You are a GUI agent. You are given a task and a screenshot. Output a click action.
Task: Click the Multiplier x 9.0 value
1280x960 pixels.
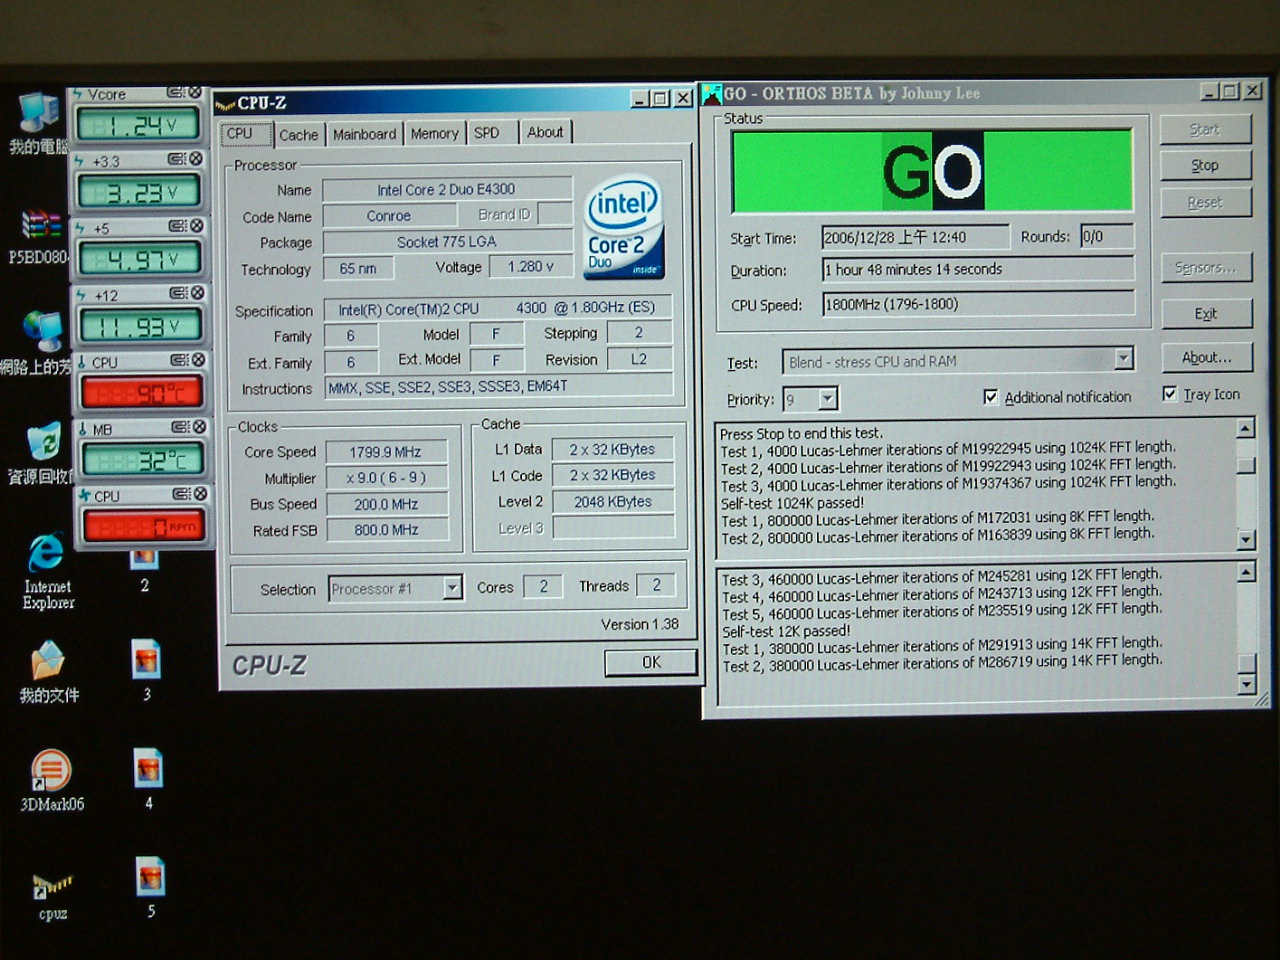(385, 478)
